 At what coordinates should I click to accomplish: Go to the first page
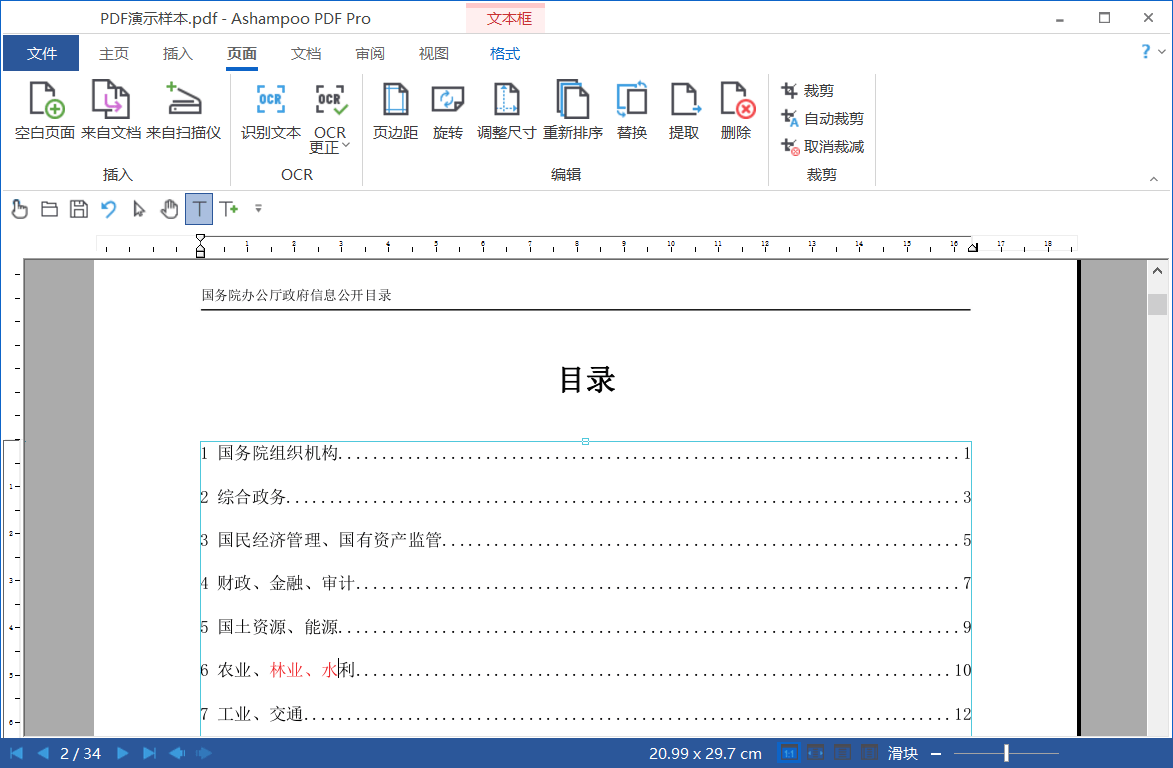point(16,753)
